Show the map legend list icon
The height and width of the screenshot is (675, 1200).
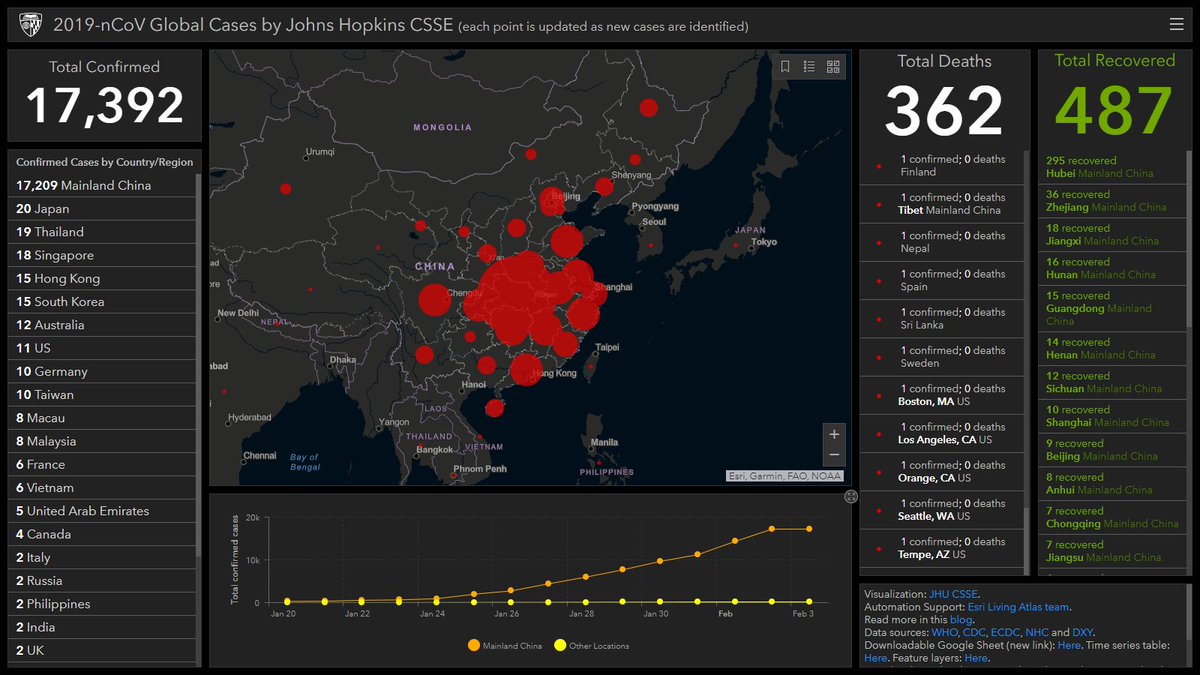pyautogui.click(x=809, y=67)
